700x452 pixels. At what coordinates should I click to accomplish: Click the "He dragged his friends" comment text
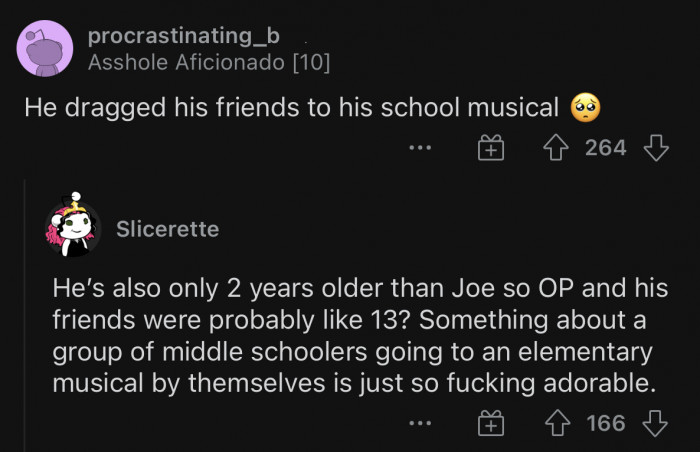click(x=290, y=108)
